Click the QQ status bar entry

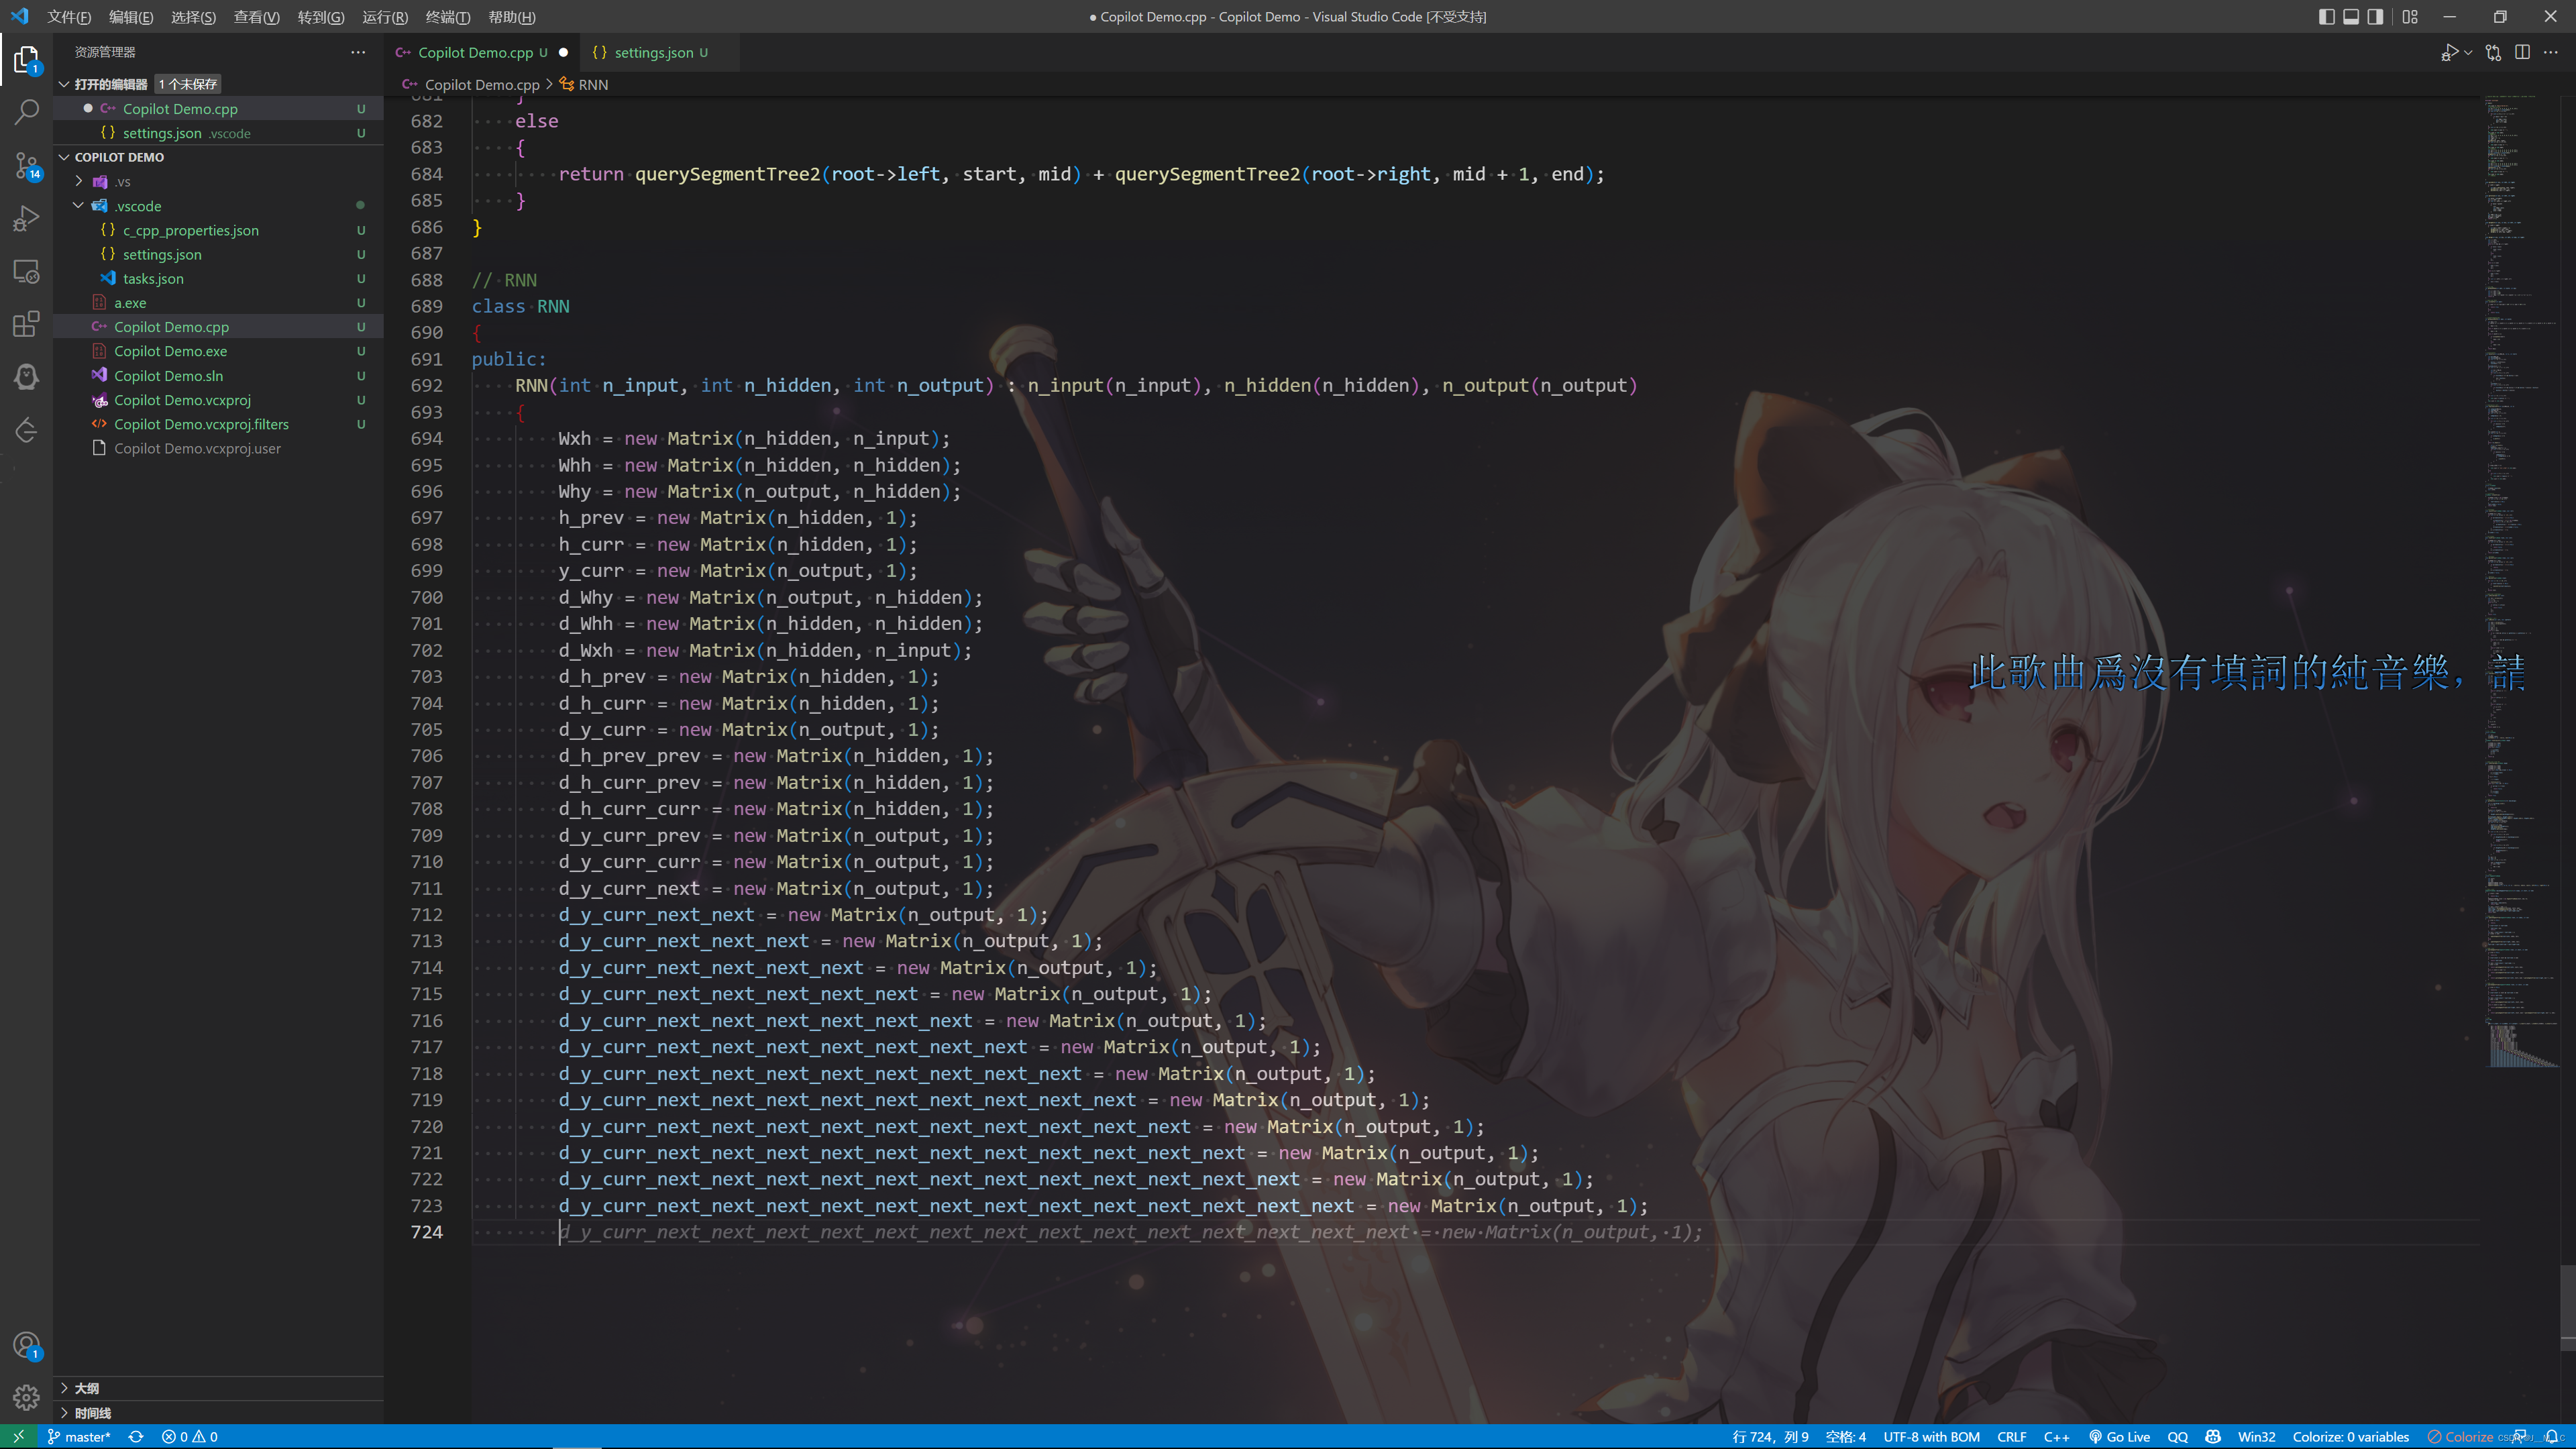click(2177, 1436)
